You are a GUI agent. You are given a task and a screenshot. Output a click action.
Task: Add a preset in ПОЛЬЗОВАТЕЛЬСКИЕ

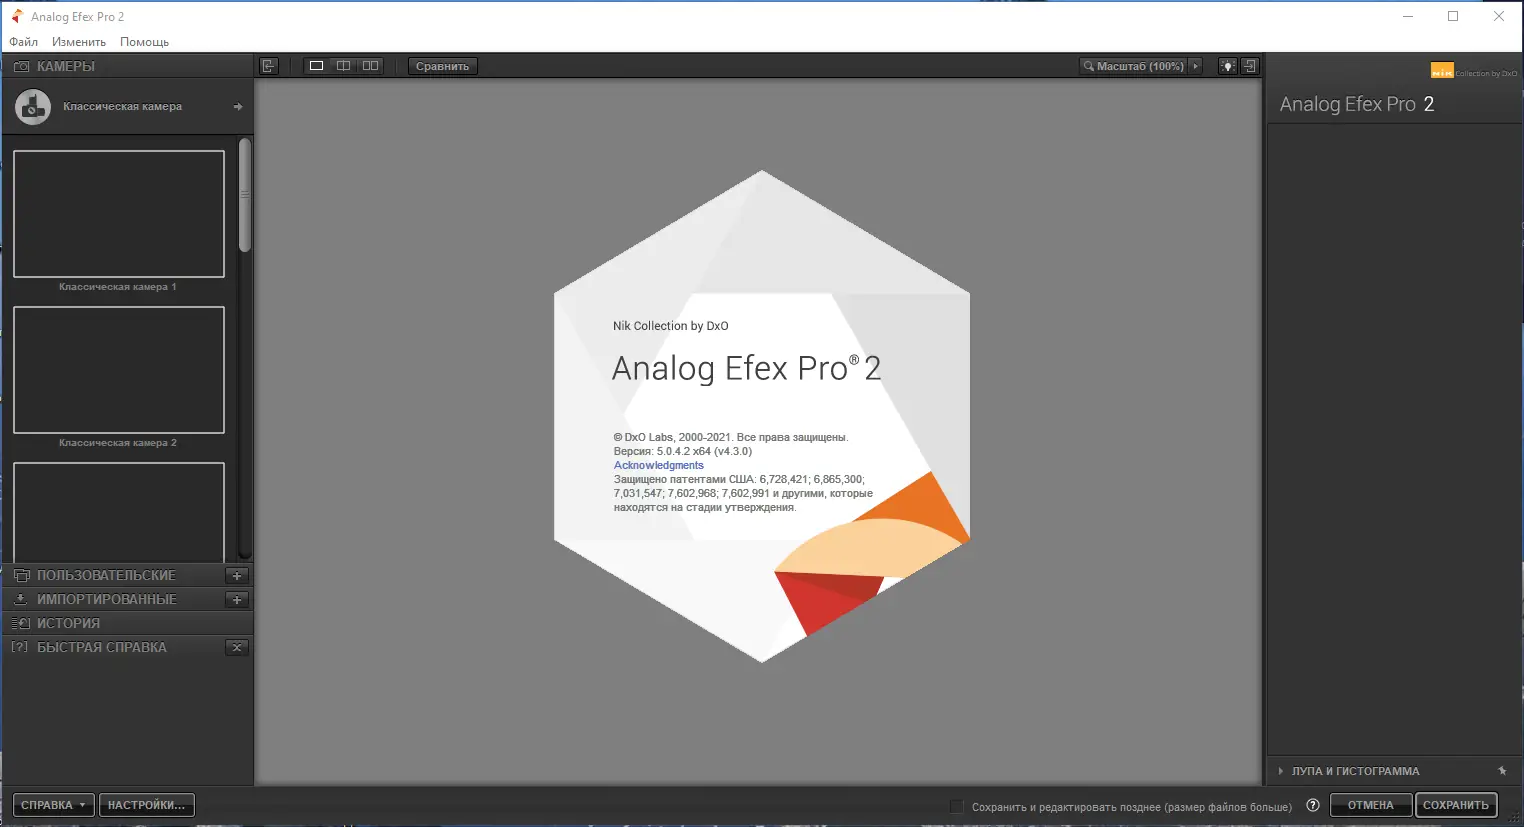pos(237,575)
